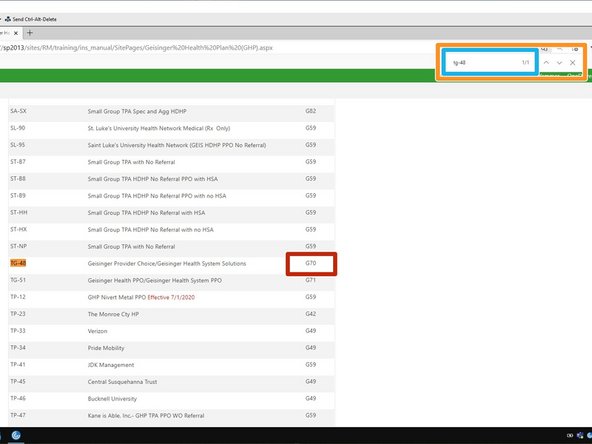Select ST-87 code cell
592x444 pixels.
pos(18,162)
